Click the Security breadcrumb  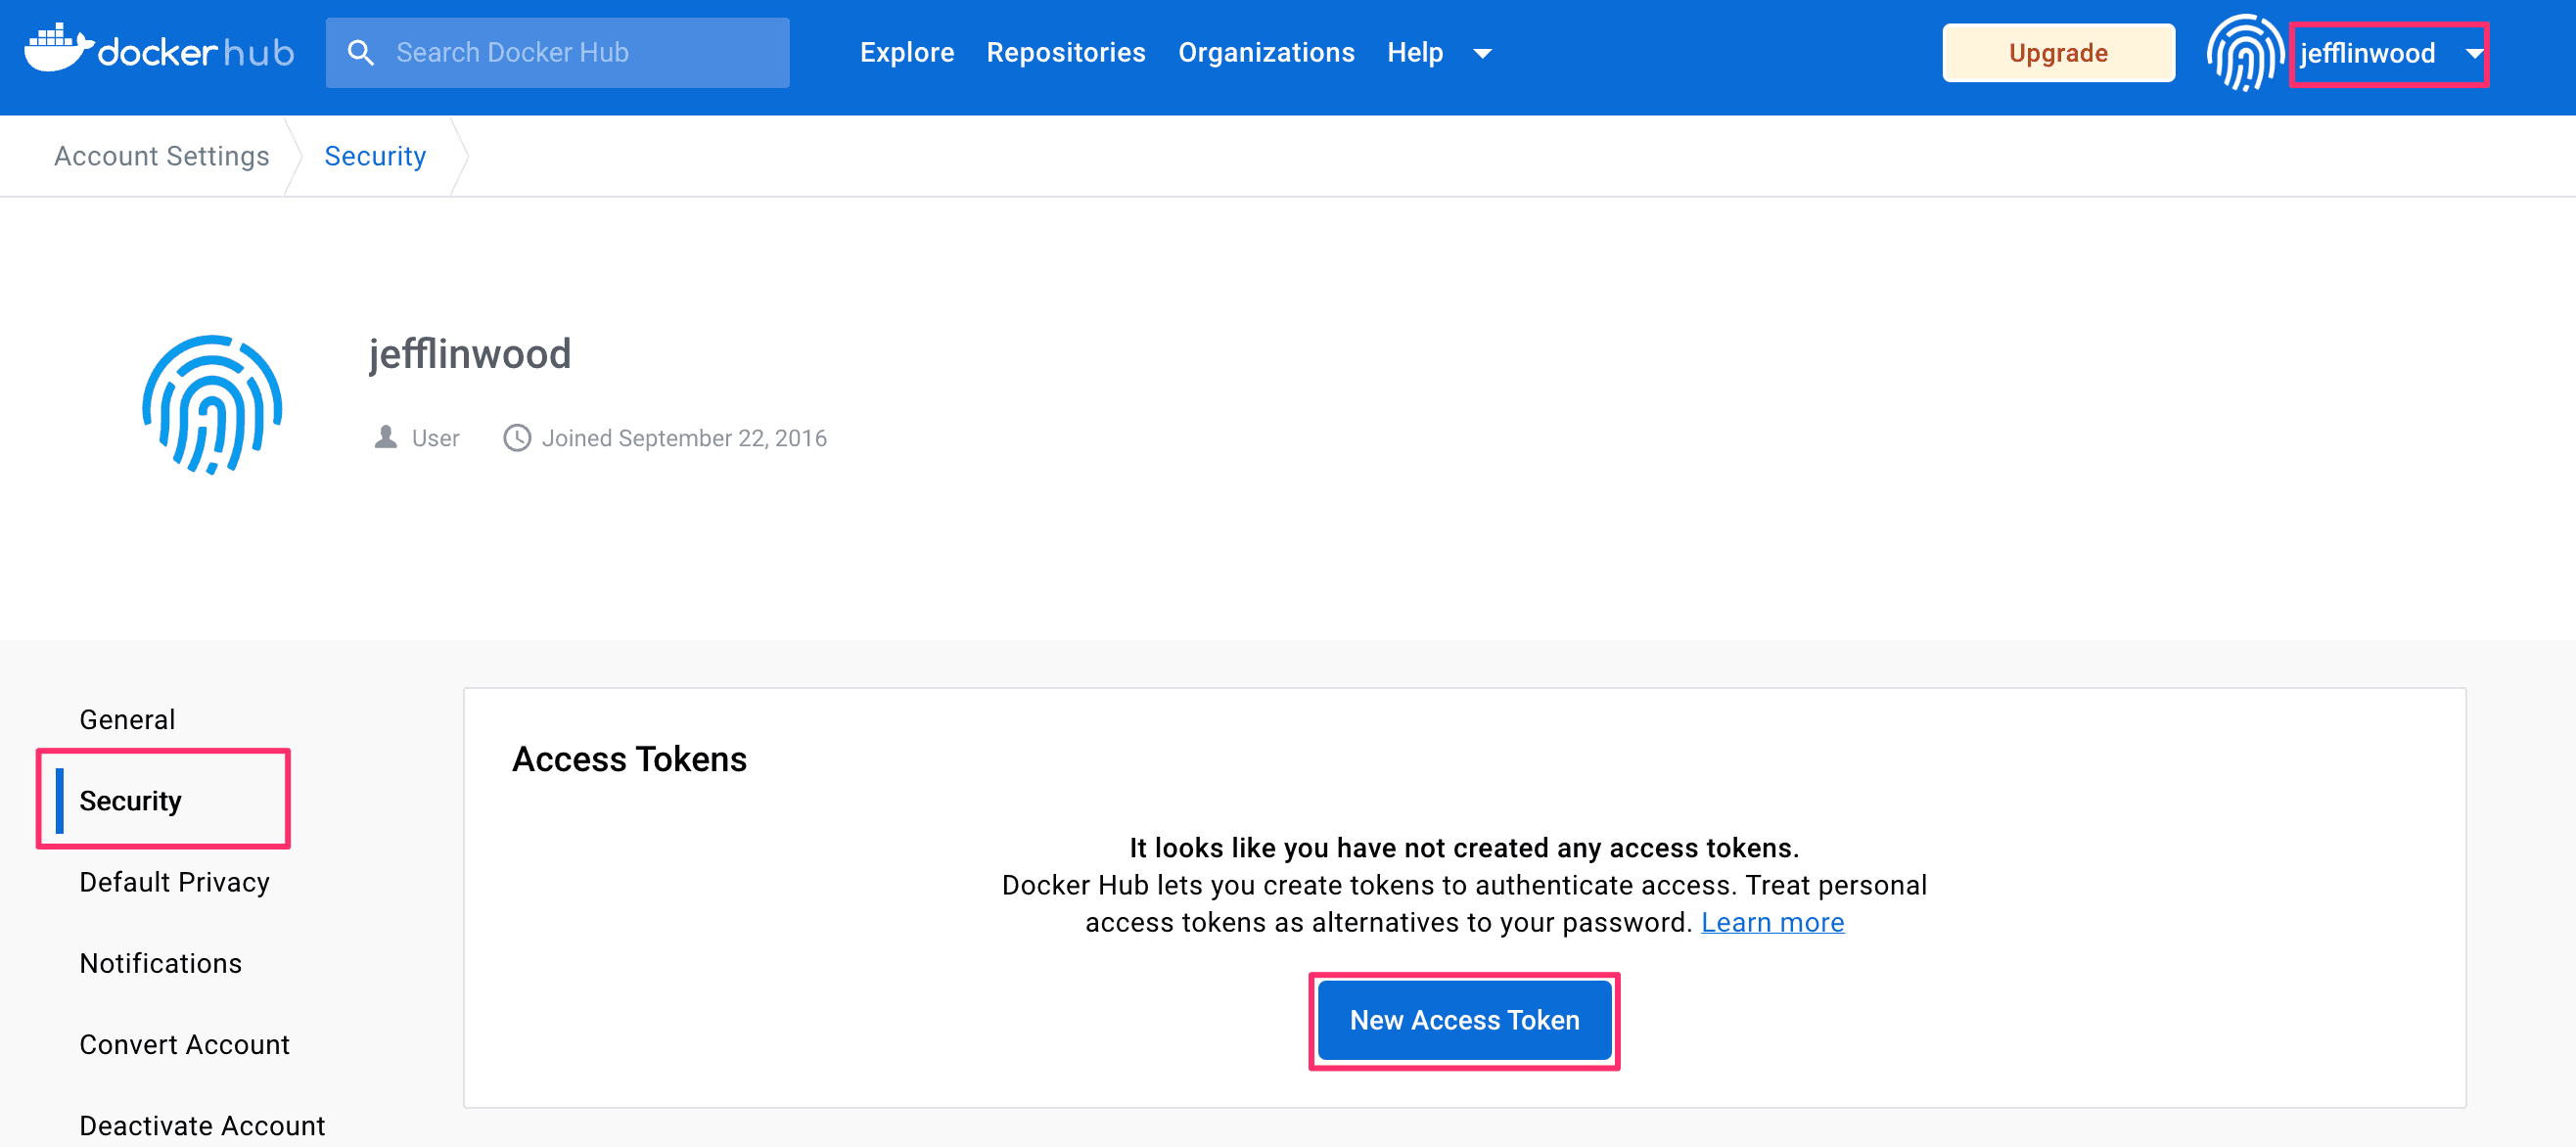375,156
